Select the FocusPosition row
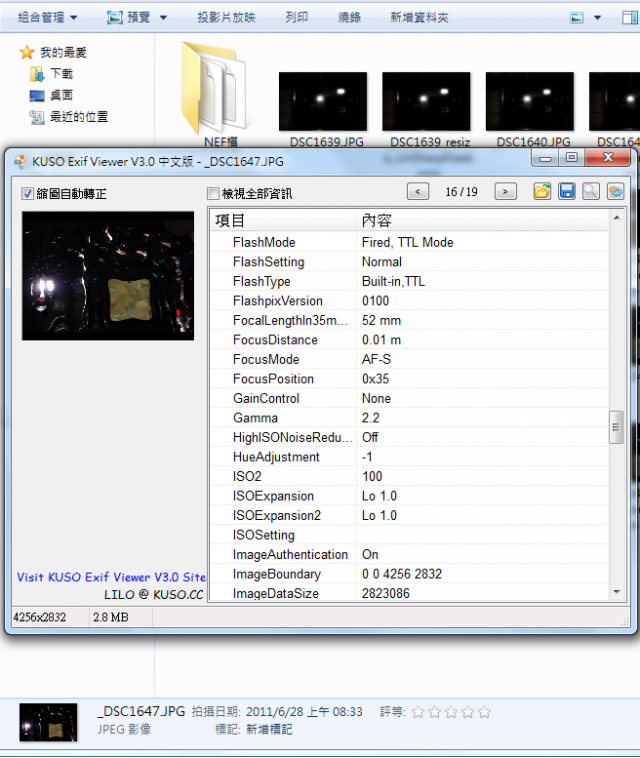640x758 pixels. [x=409, y=379]
